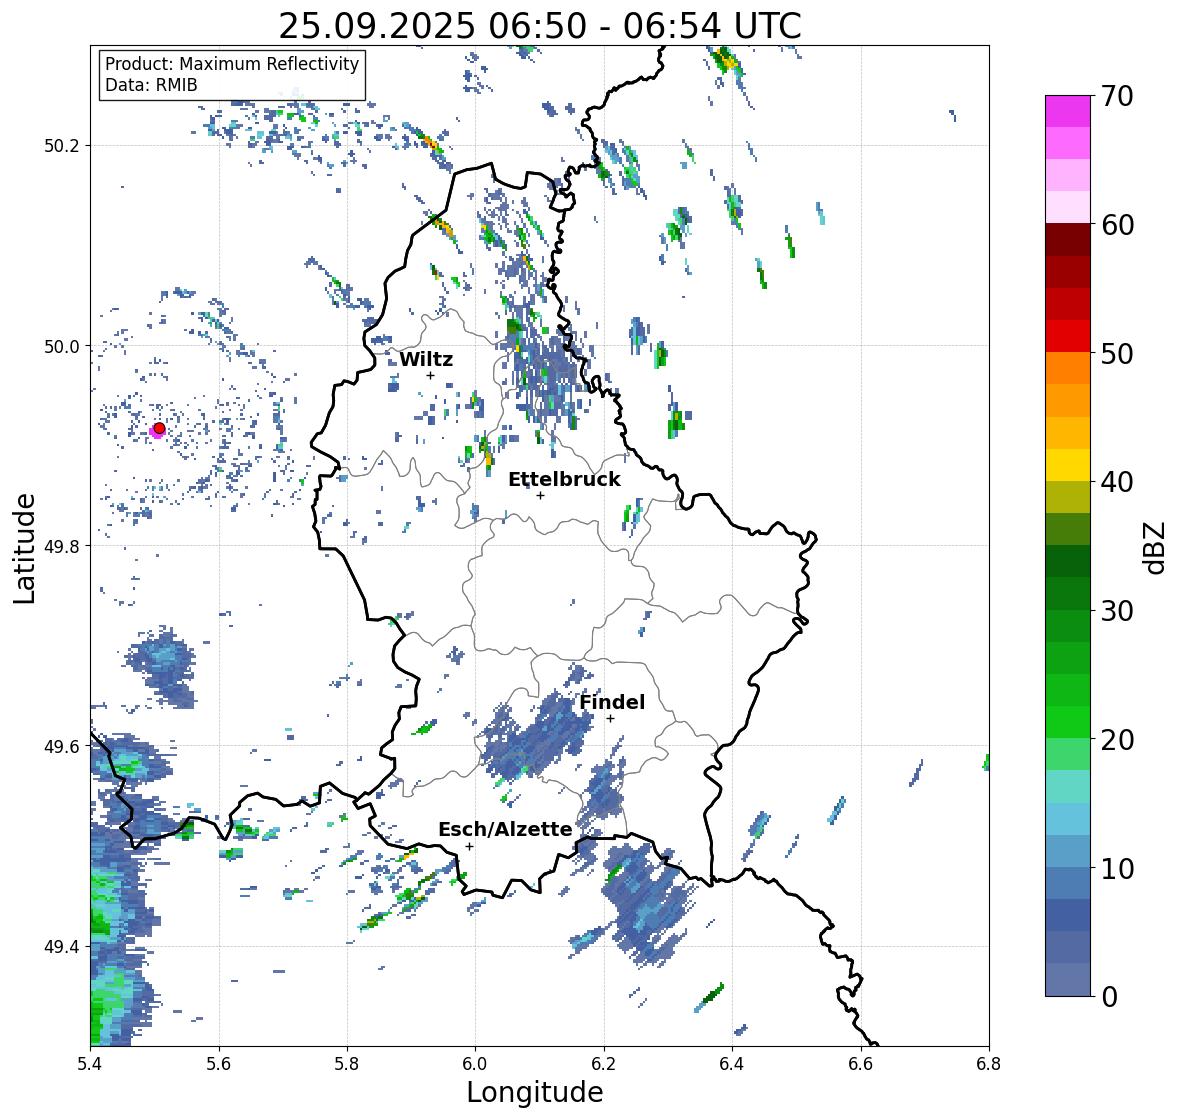Click the dBZ colorbar label
This screenshot has height=1117, width=1179.
click(1156, 548)
